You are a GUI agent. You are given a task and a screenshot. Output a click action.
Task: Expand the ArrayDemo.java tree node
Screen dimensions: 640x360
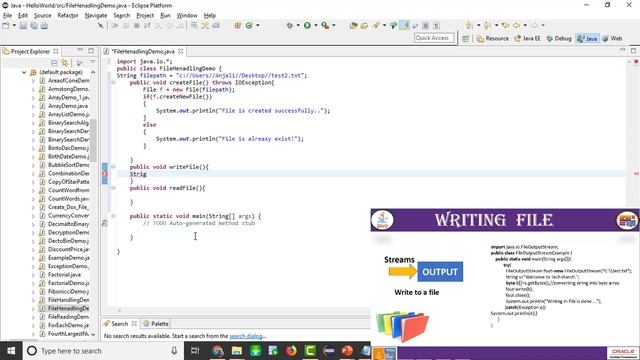(33, 106)
